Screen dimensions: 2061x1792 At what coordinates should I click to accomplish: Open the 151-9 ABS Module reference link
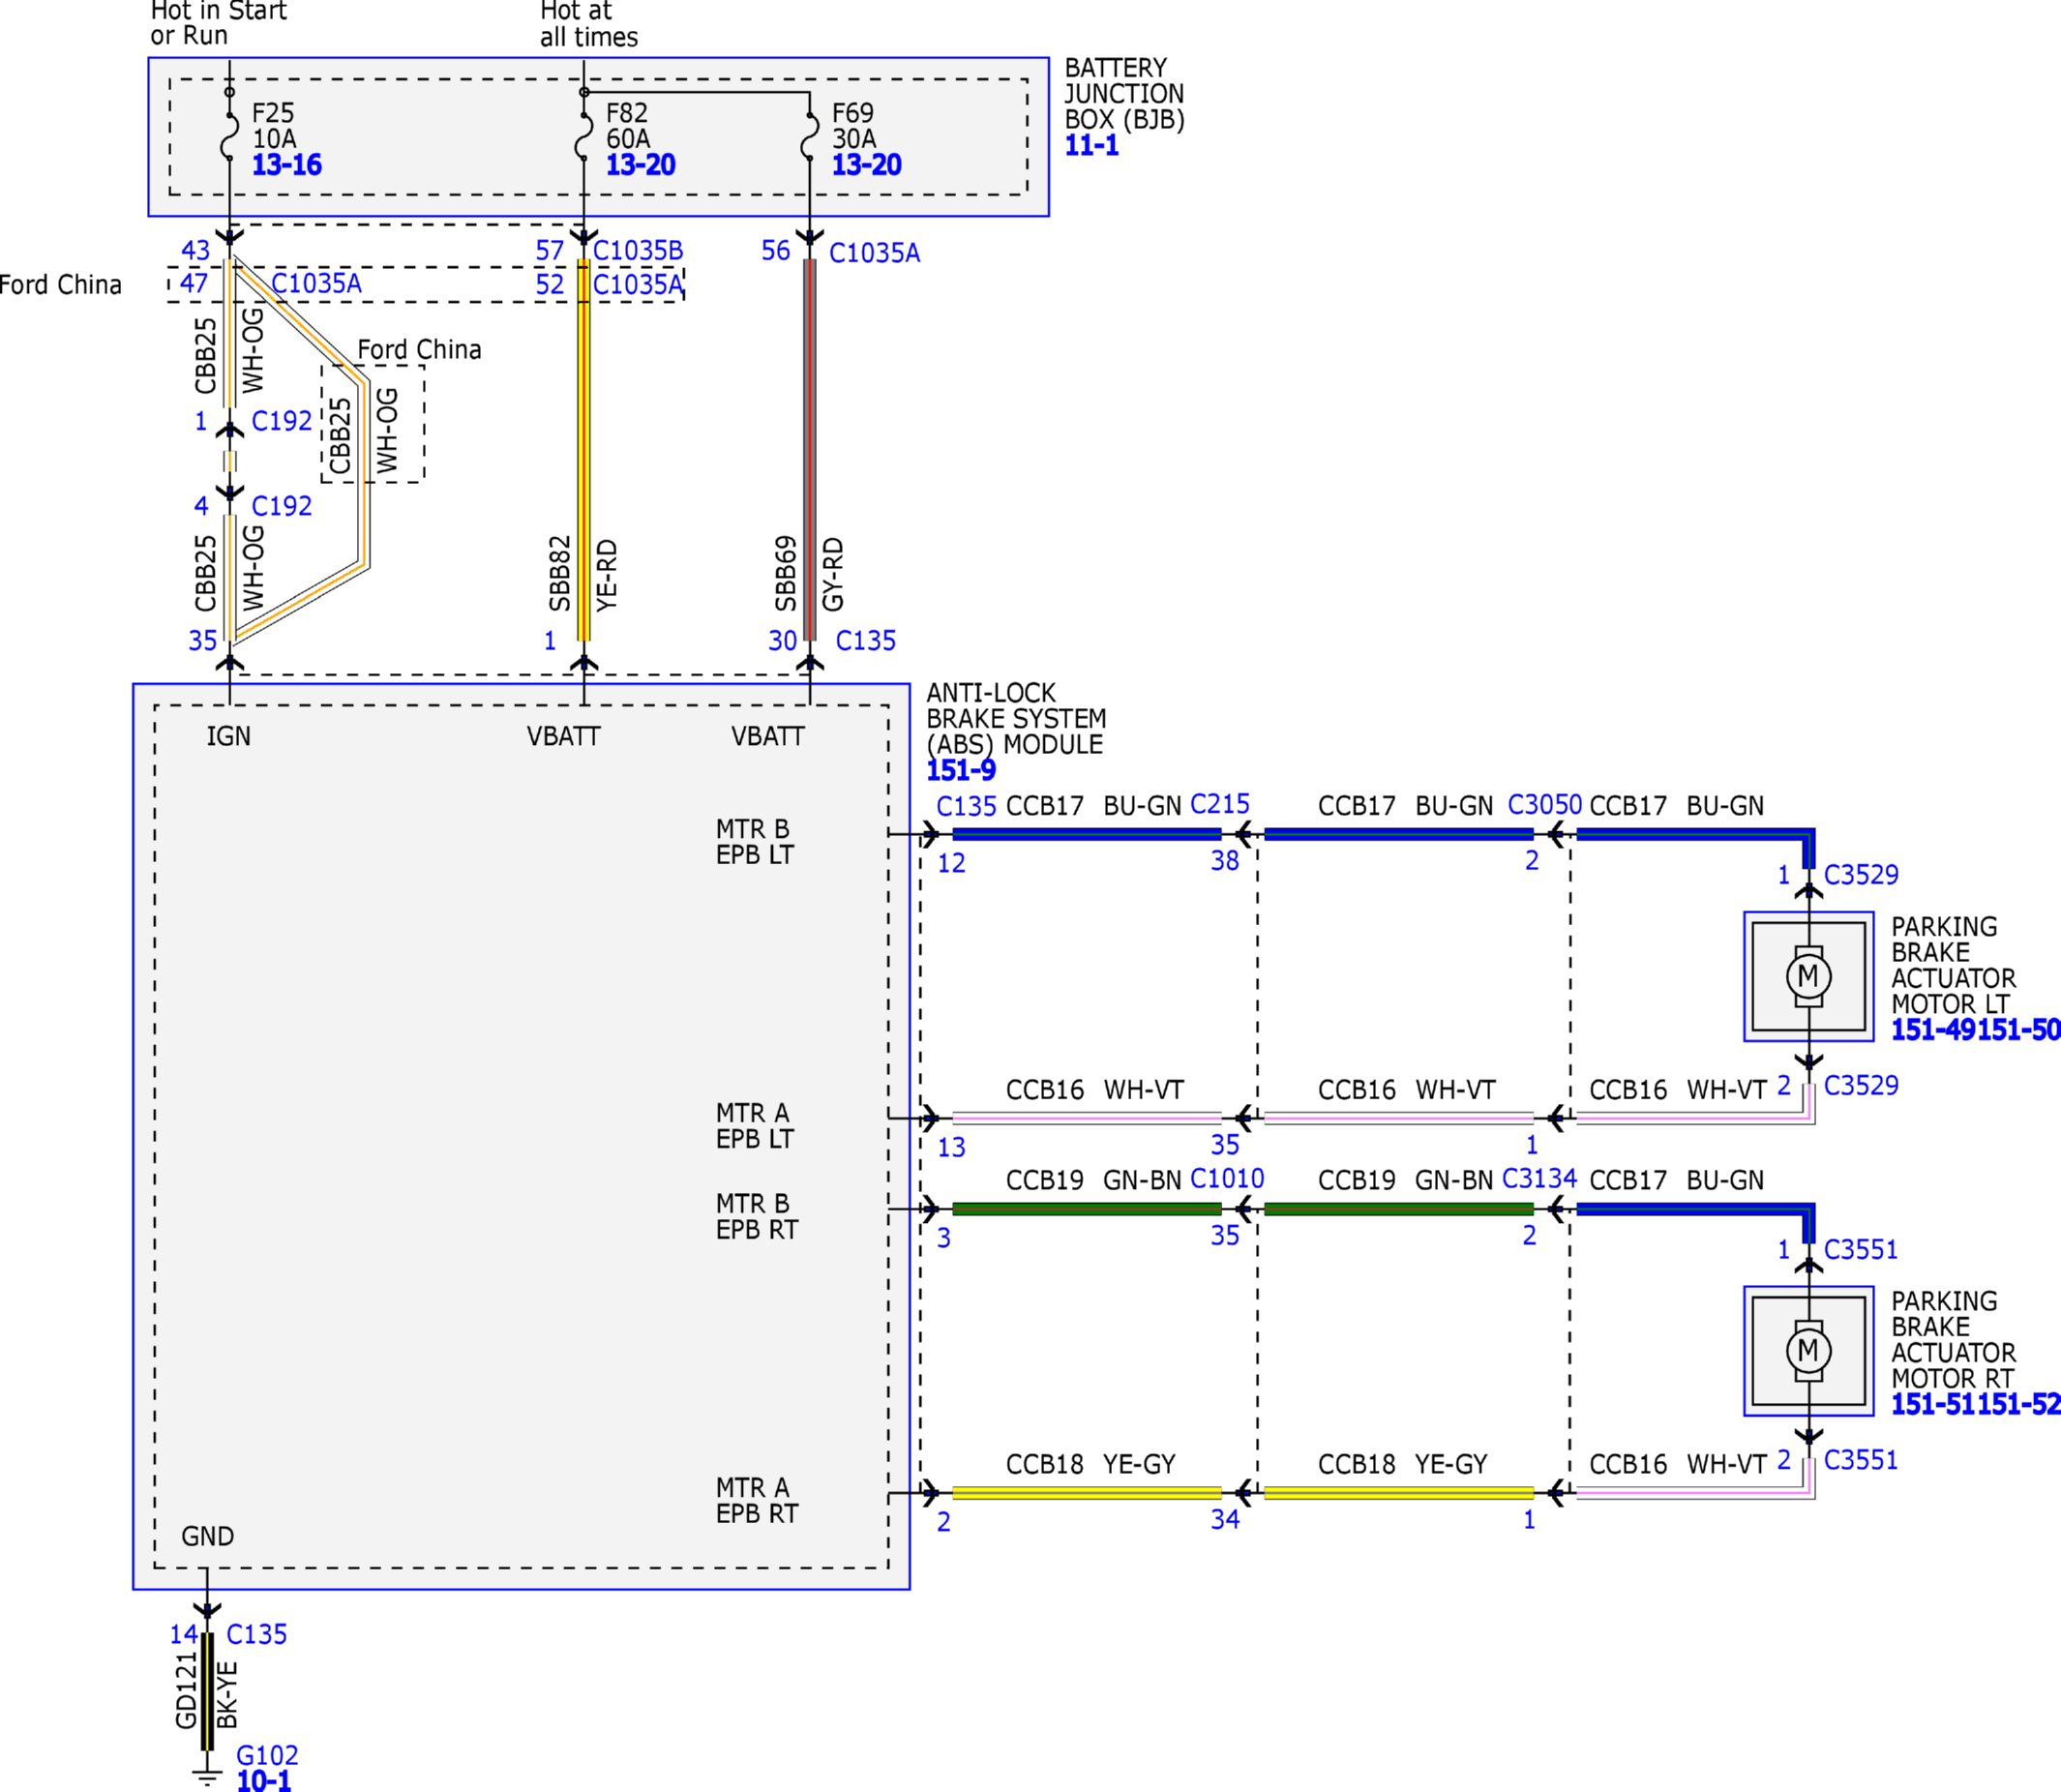961,771
